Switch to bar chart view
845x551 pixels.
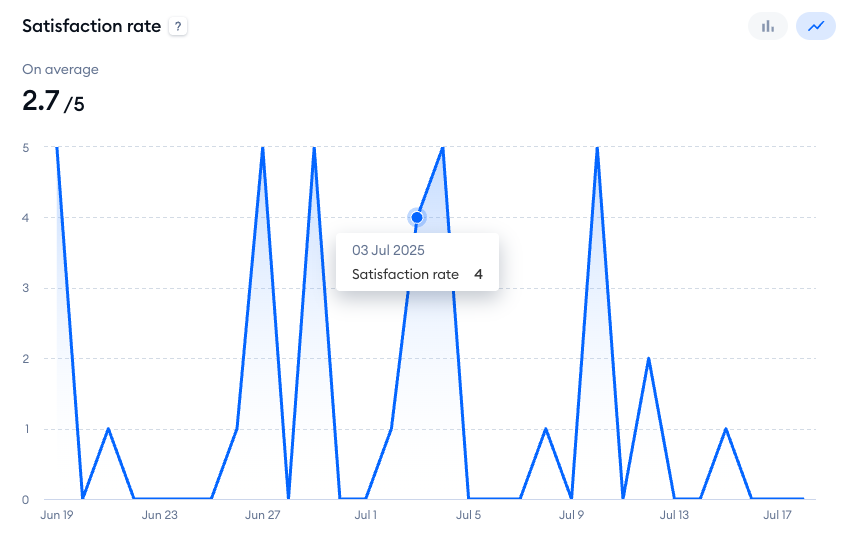[x=768, y=26]
